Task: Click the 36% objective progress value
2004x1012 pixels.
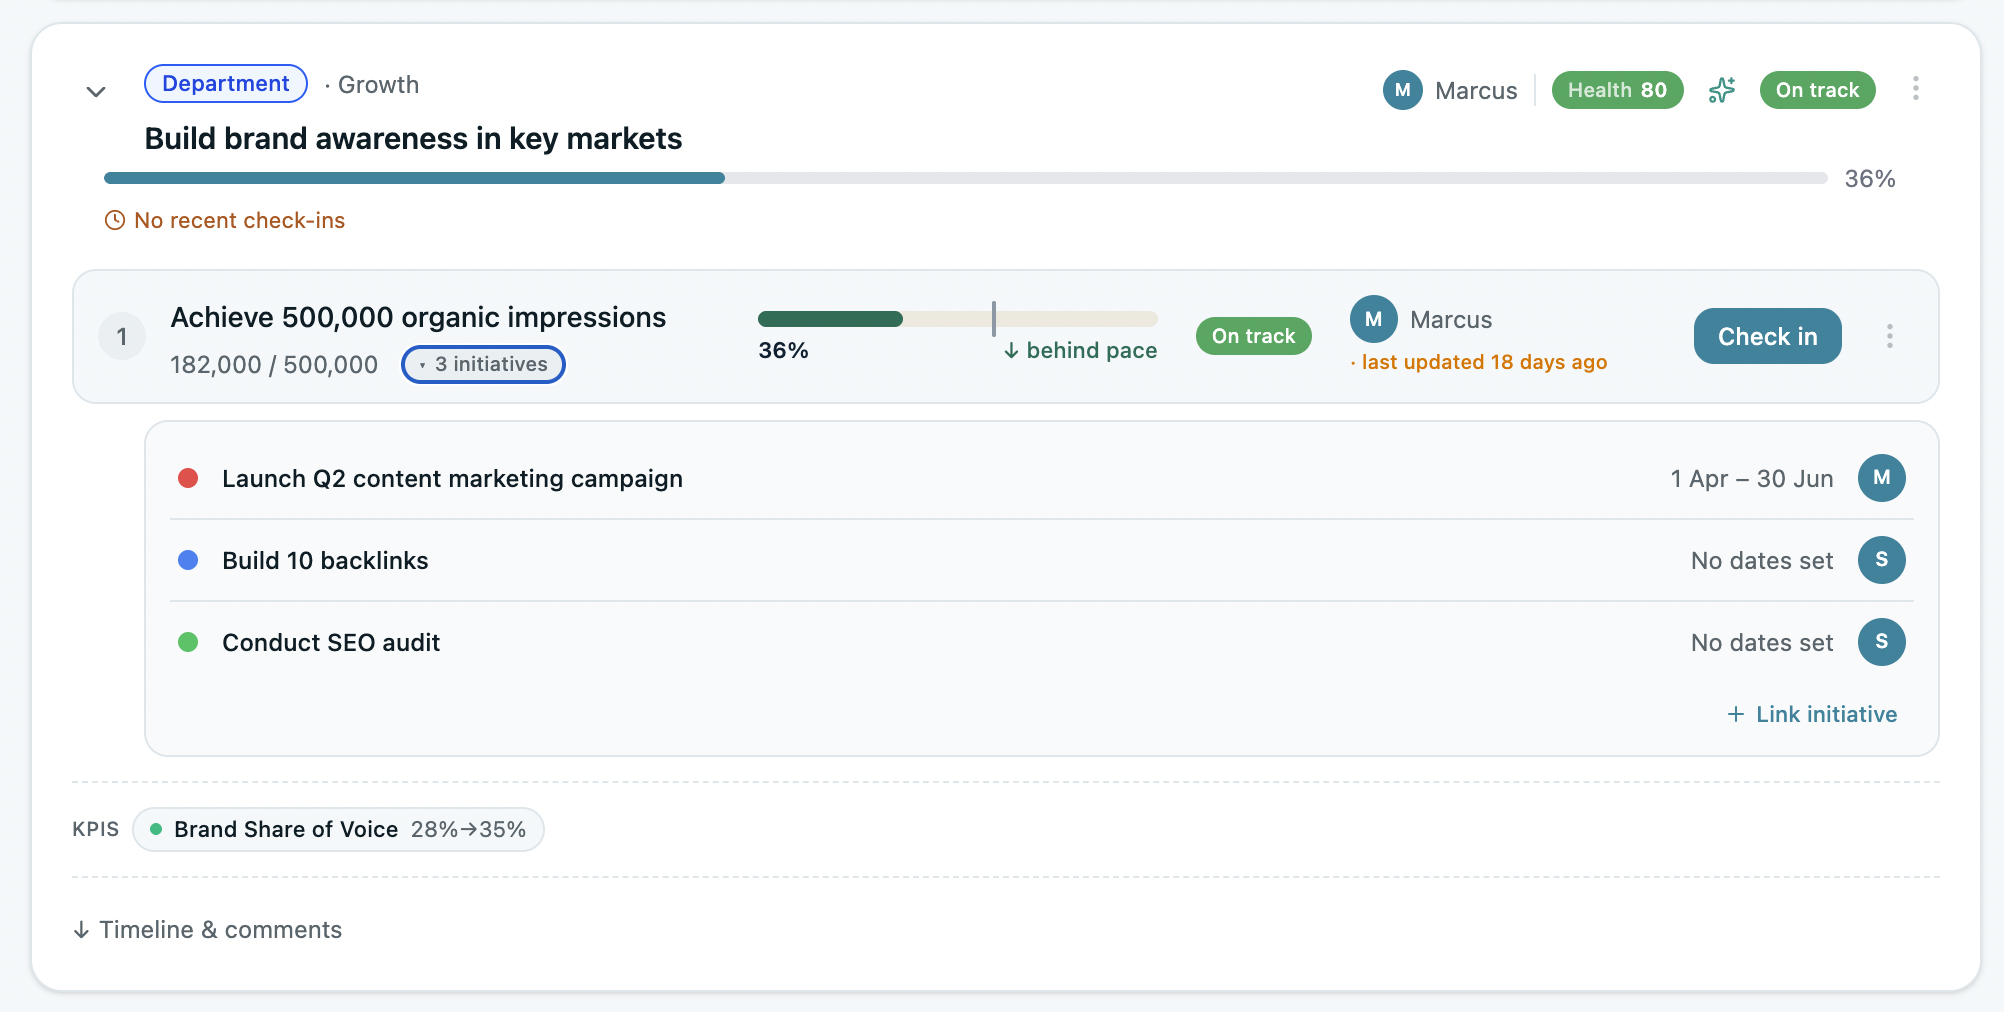Action: (x=1870, y=179)
